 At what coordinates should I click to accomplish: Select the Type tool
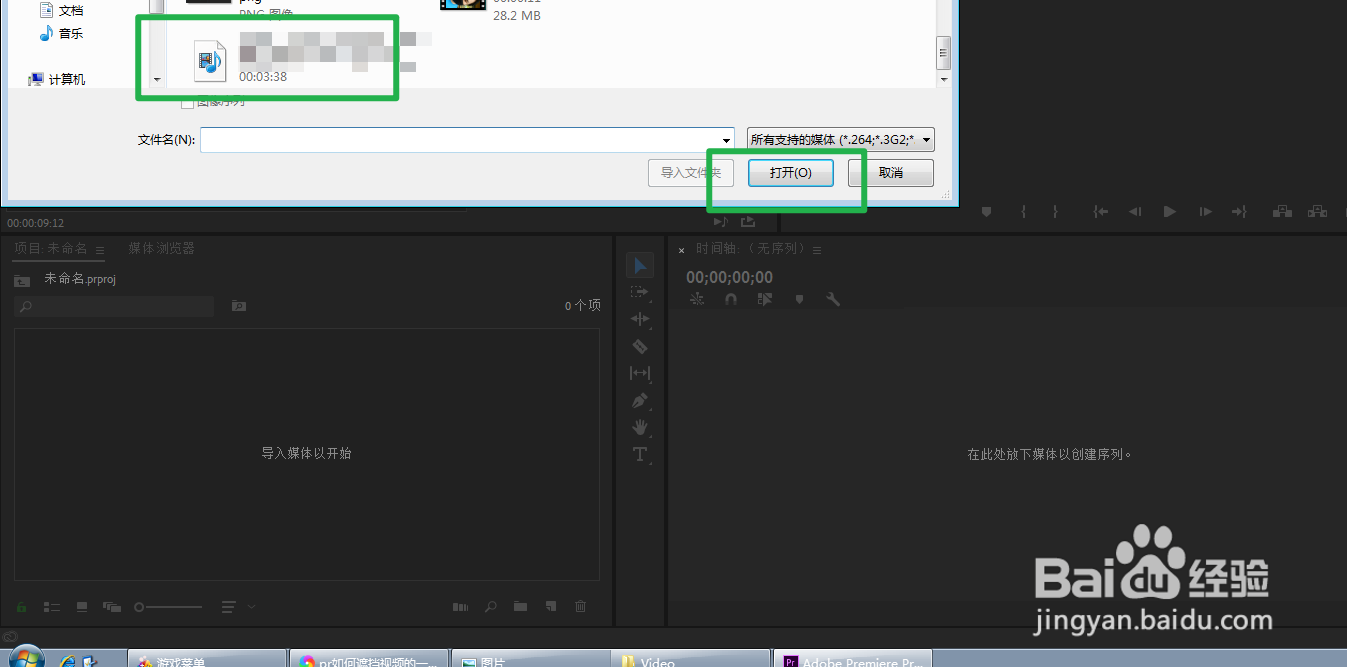(640, 454)
